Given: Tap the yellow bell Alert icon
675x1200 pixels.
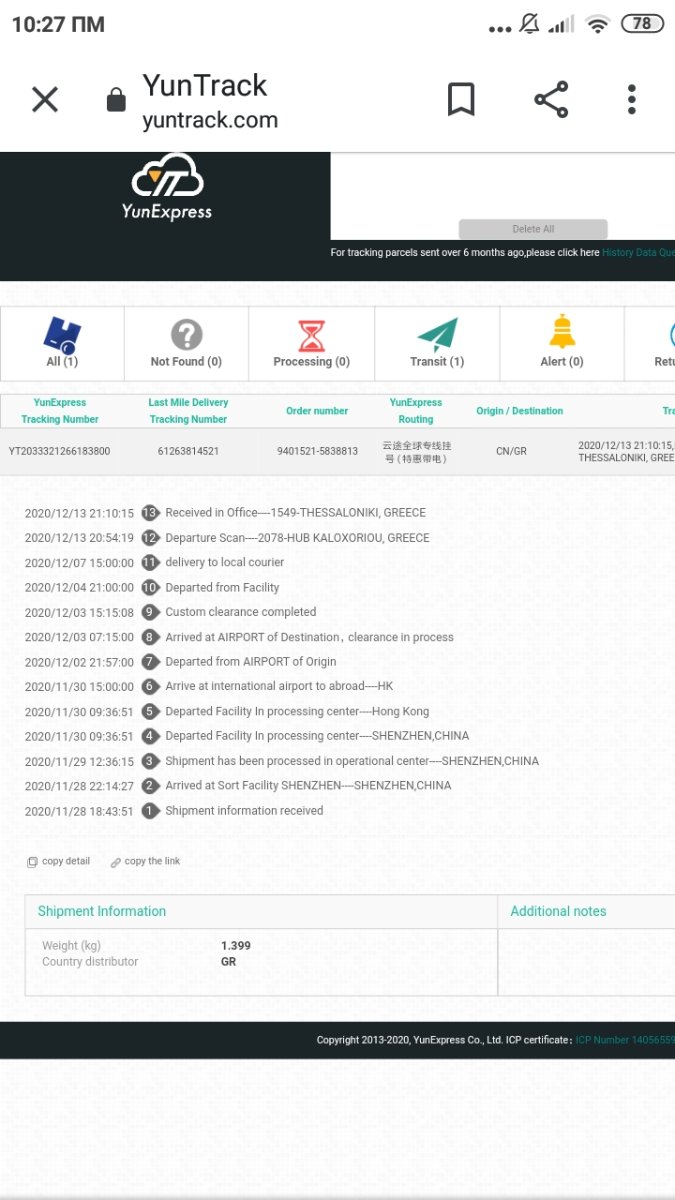Looking at the screenshot, I should point(562,332).
